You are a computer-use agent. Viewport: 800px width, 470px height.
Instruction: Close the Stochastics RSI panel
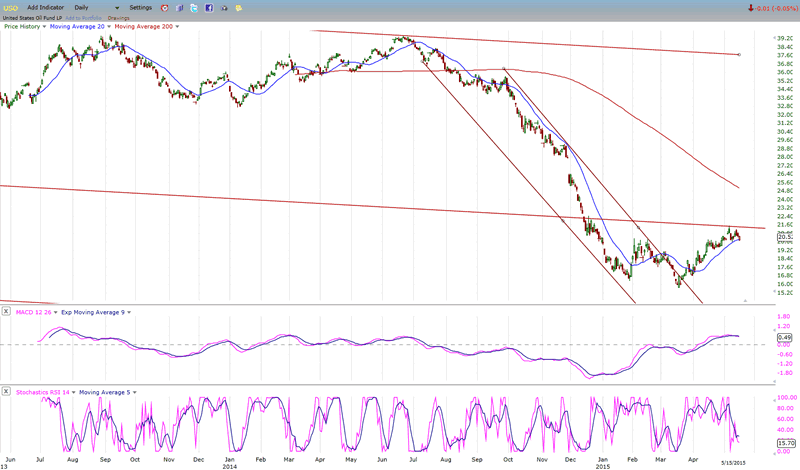click(6, 392)
